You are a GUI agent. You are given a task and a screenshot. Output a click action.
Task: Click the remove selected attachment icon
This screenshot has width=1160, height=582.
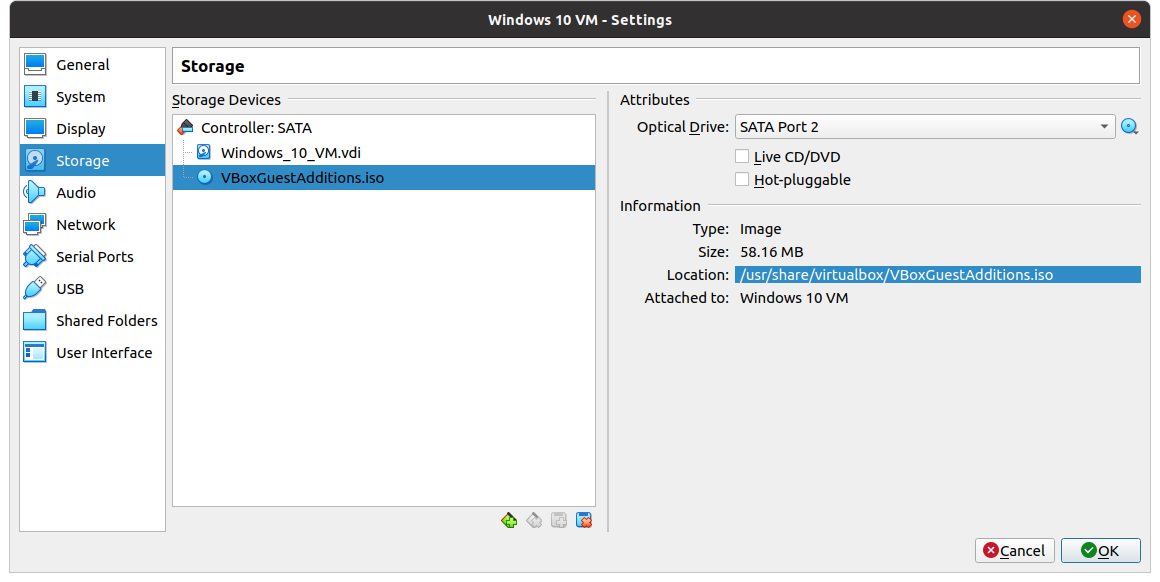pyautogui.click(x=584, y=521)
